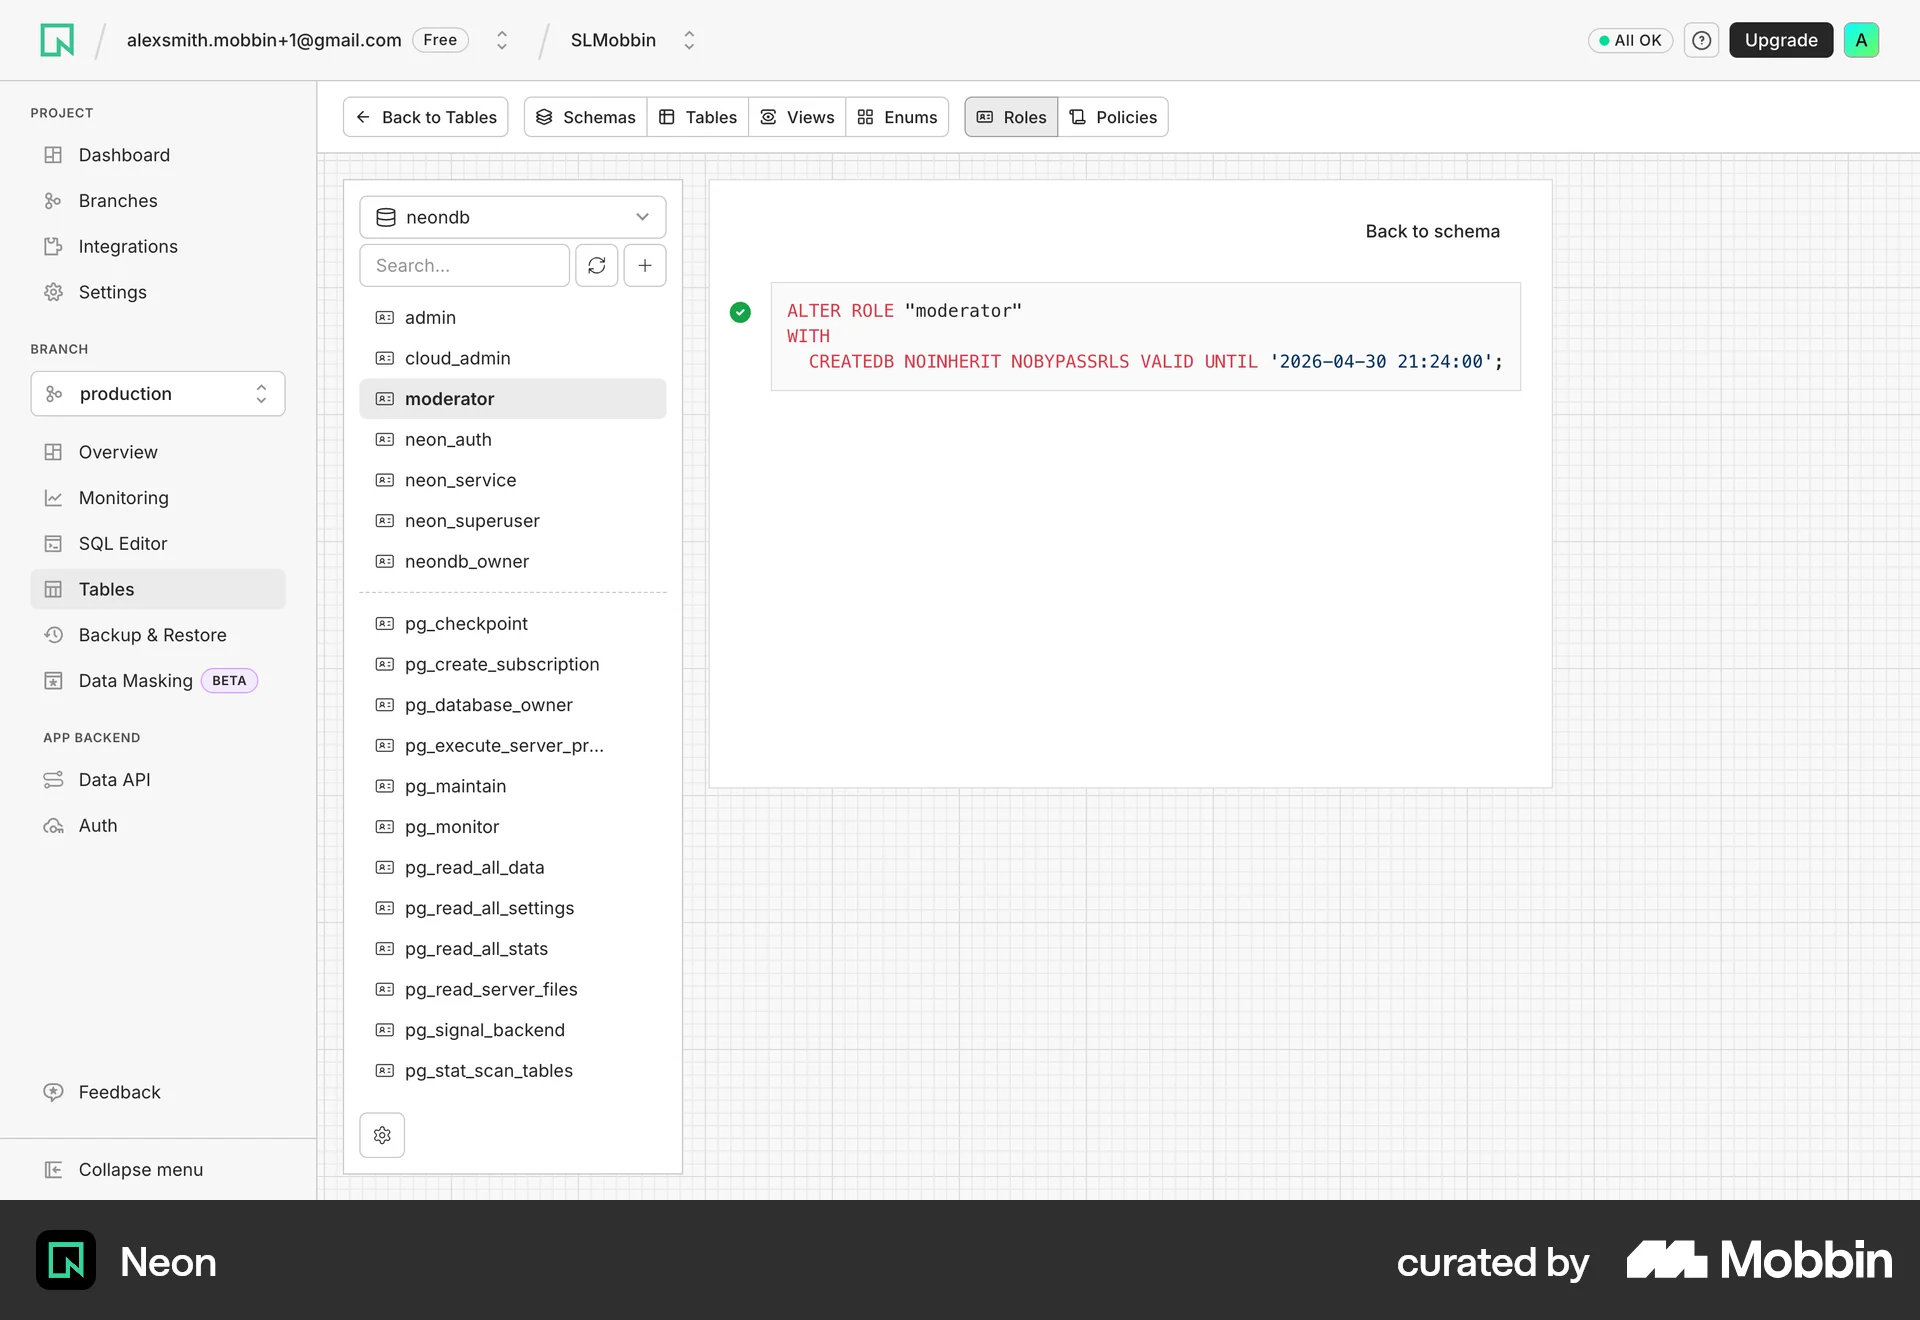Click the SLMobbin project name

coord(613,40)
